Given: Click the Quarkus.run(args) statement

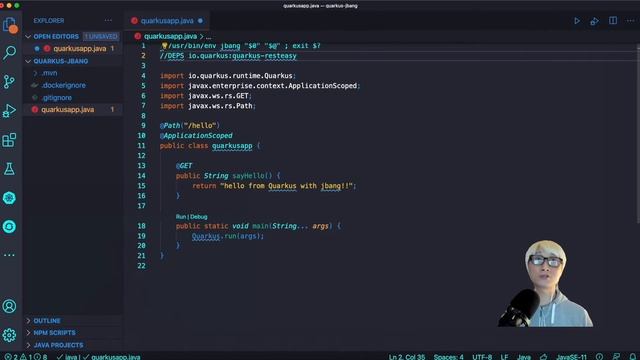Looking at the screenshot, I should click(228, 236).
